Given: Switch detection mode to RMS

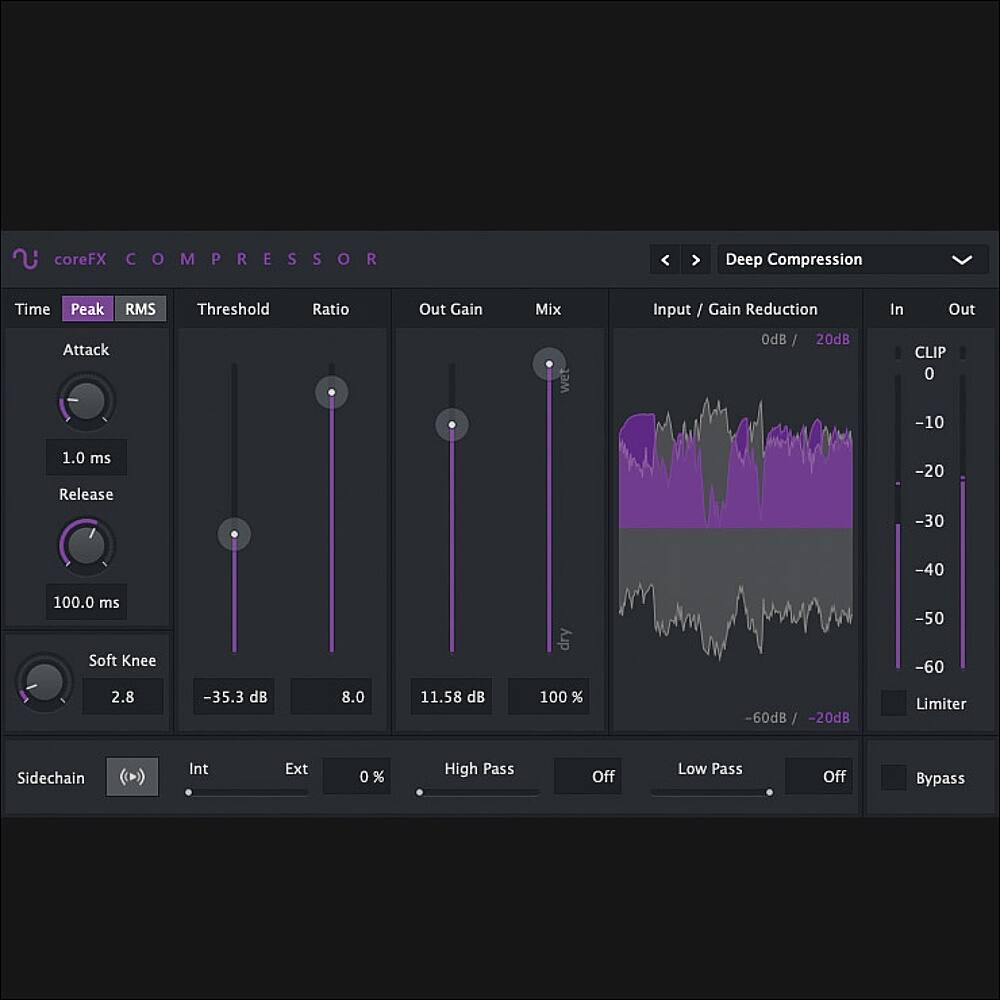Looking at the screenshot, I should pyautogui.click(x=140, y=309).
